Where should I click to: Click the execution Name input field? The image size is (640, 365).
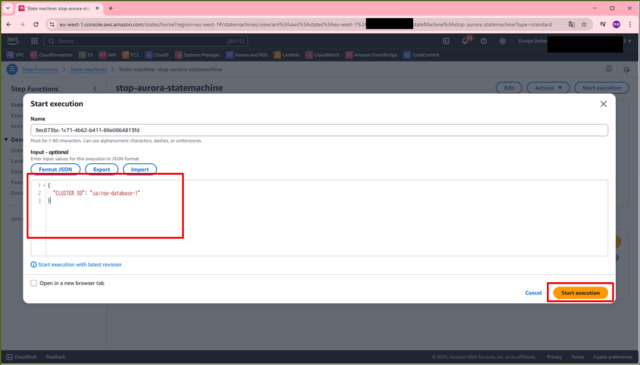click(319, 130)
